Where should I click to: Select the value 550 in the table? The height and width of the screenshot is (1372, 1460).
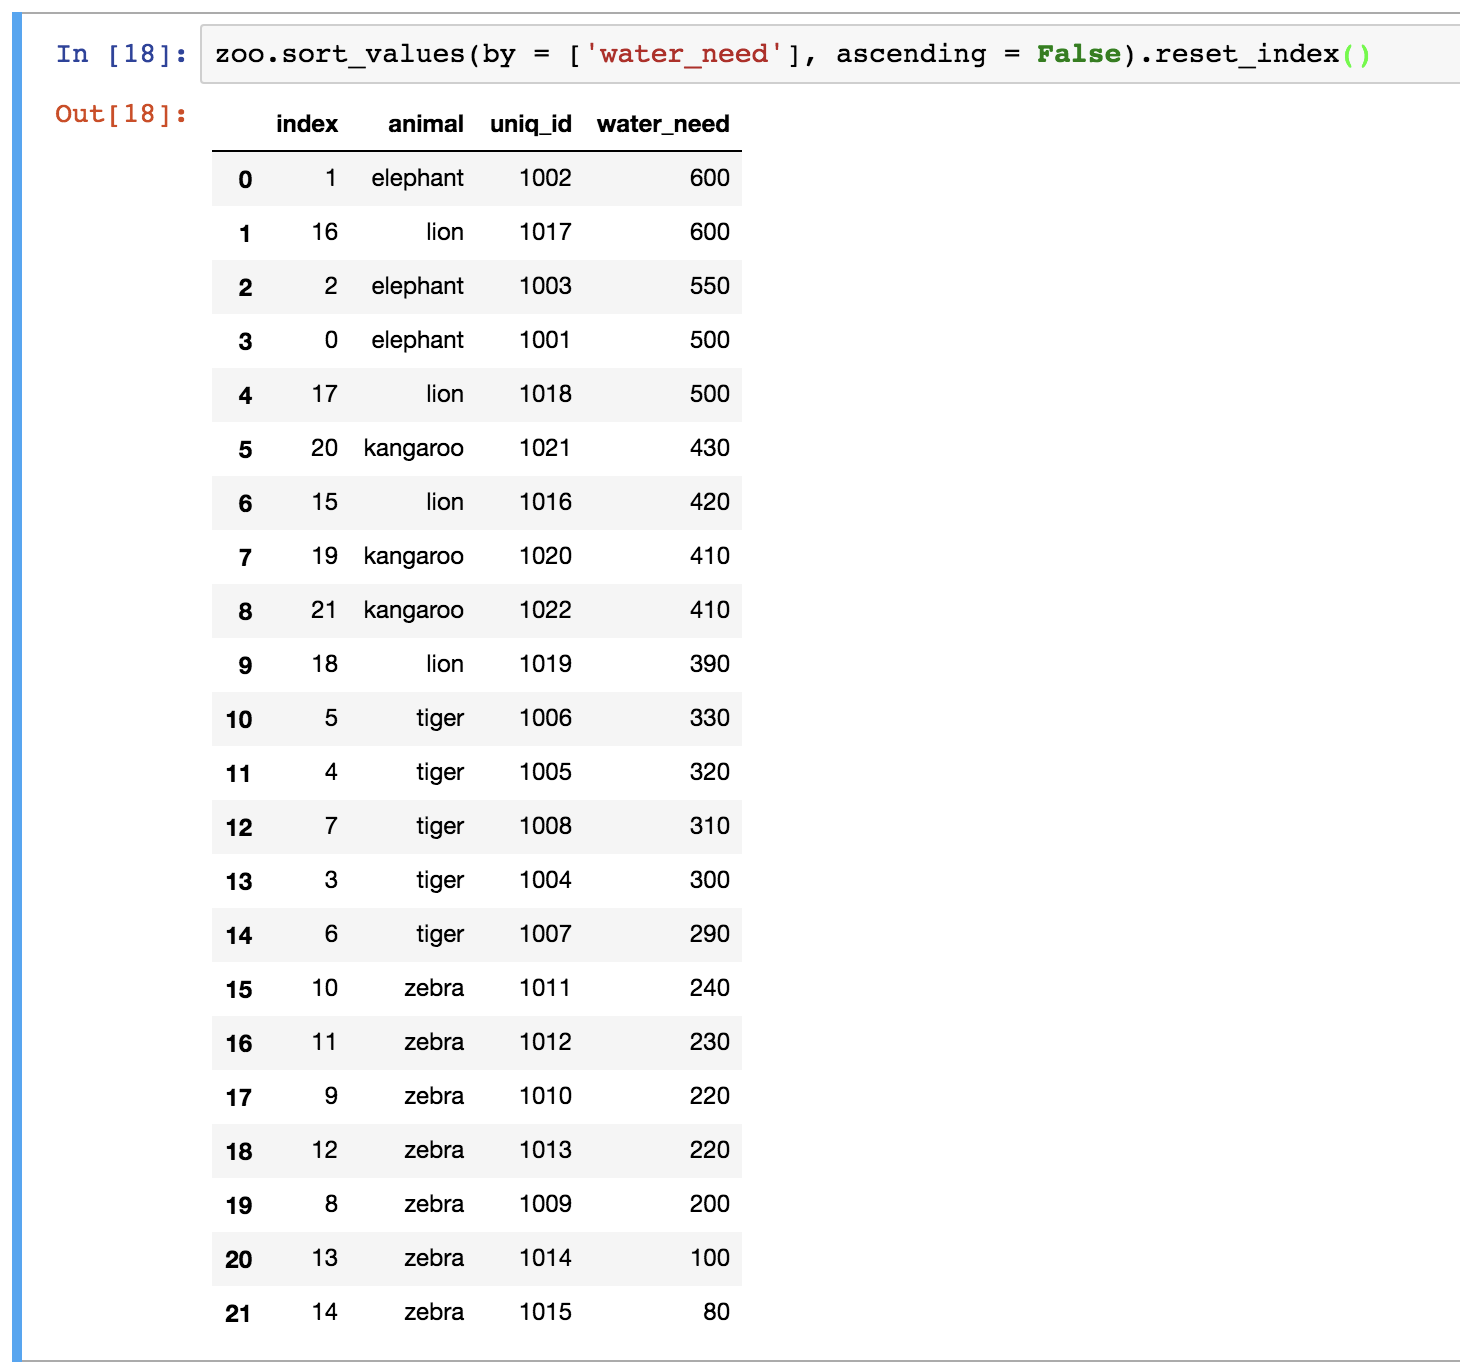(x=709, y=286)
